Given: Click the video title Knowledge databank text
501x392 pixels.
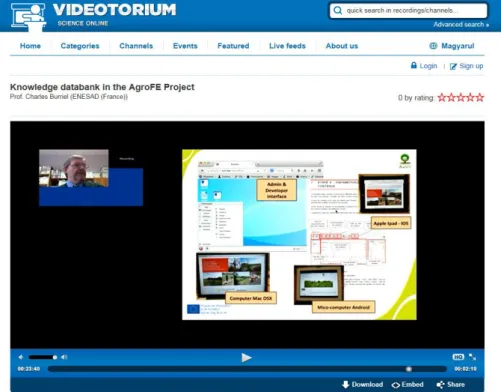Looking at the screenshot, I should 102,87.
